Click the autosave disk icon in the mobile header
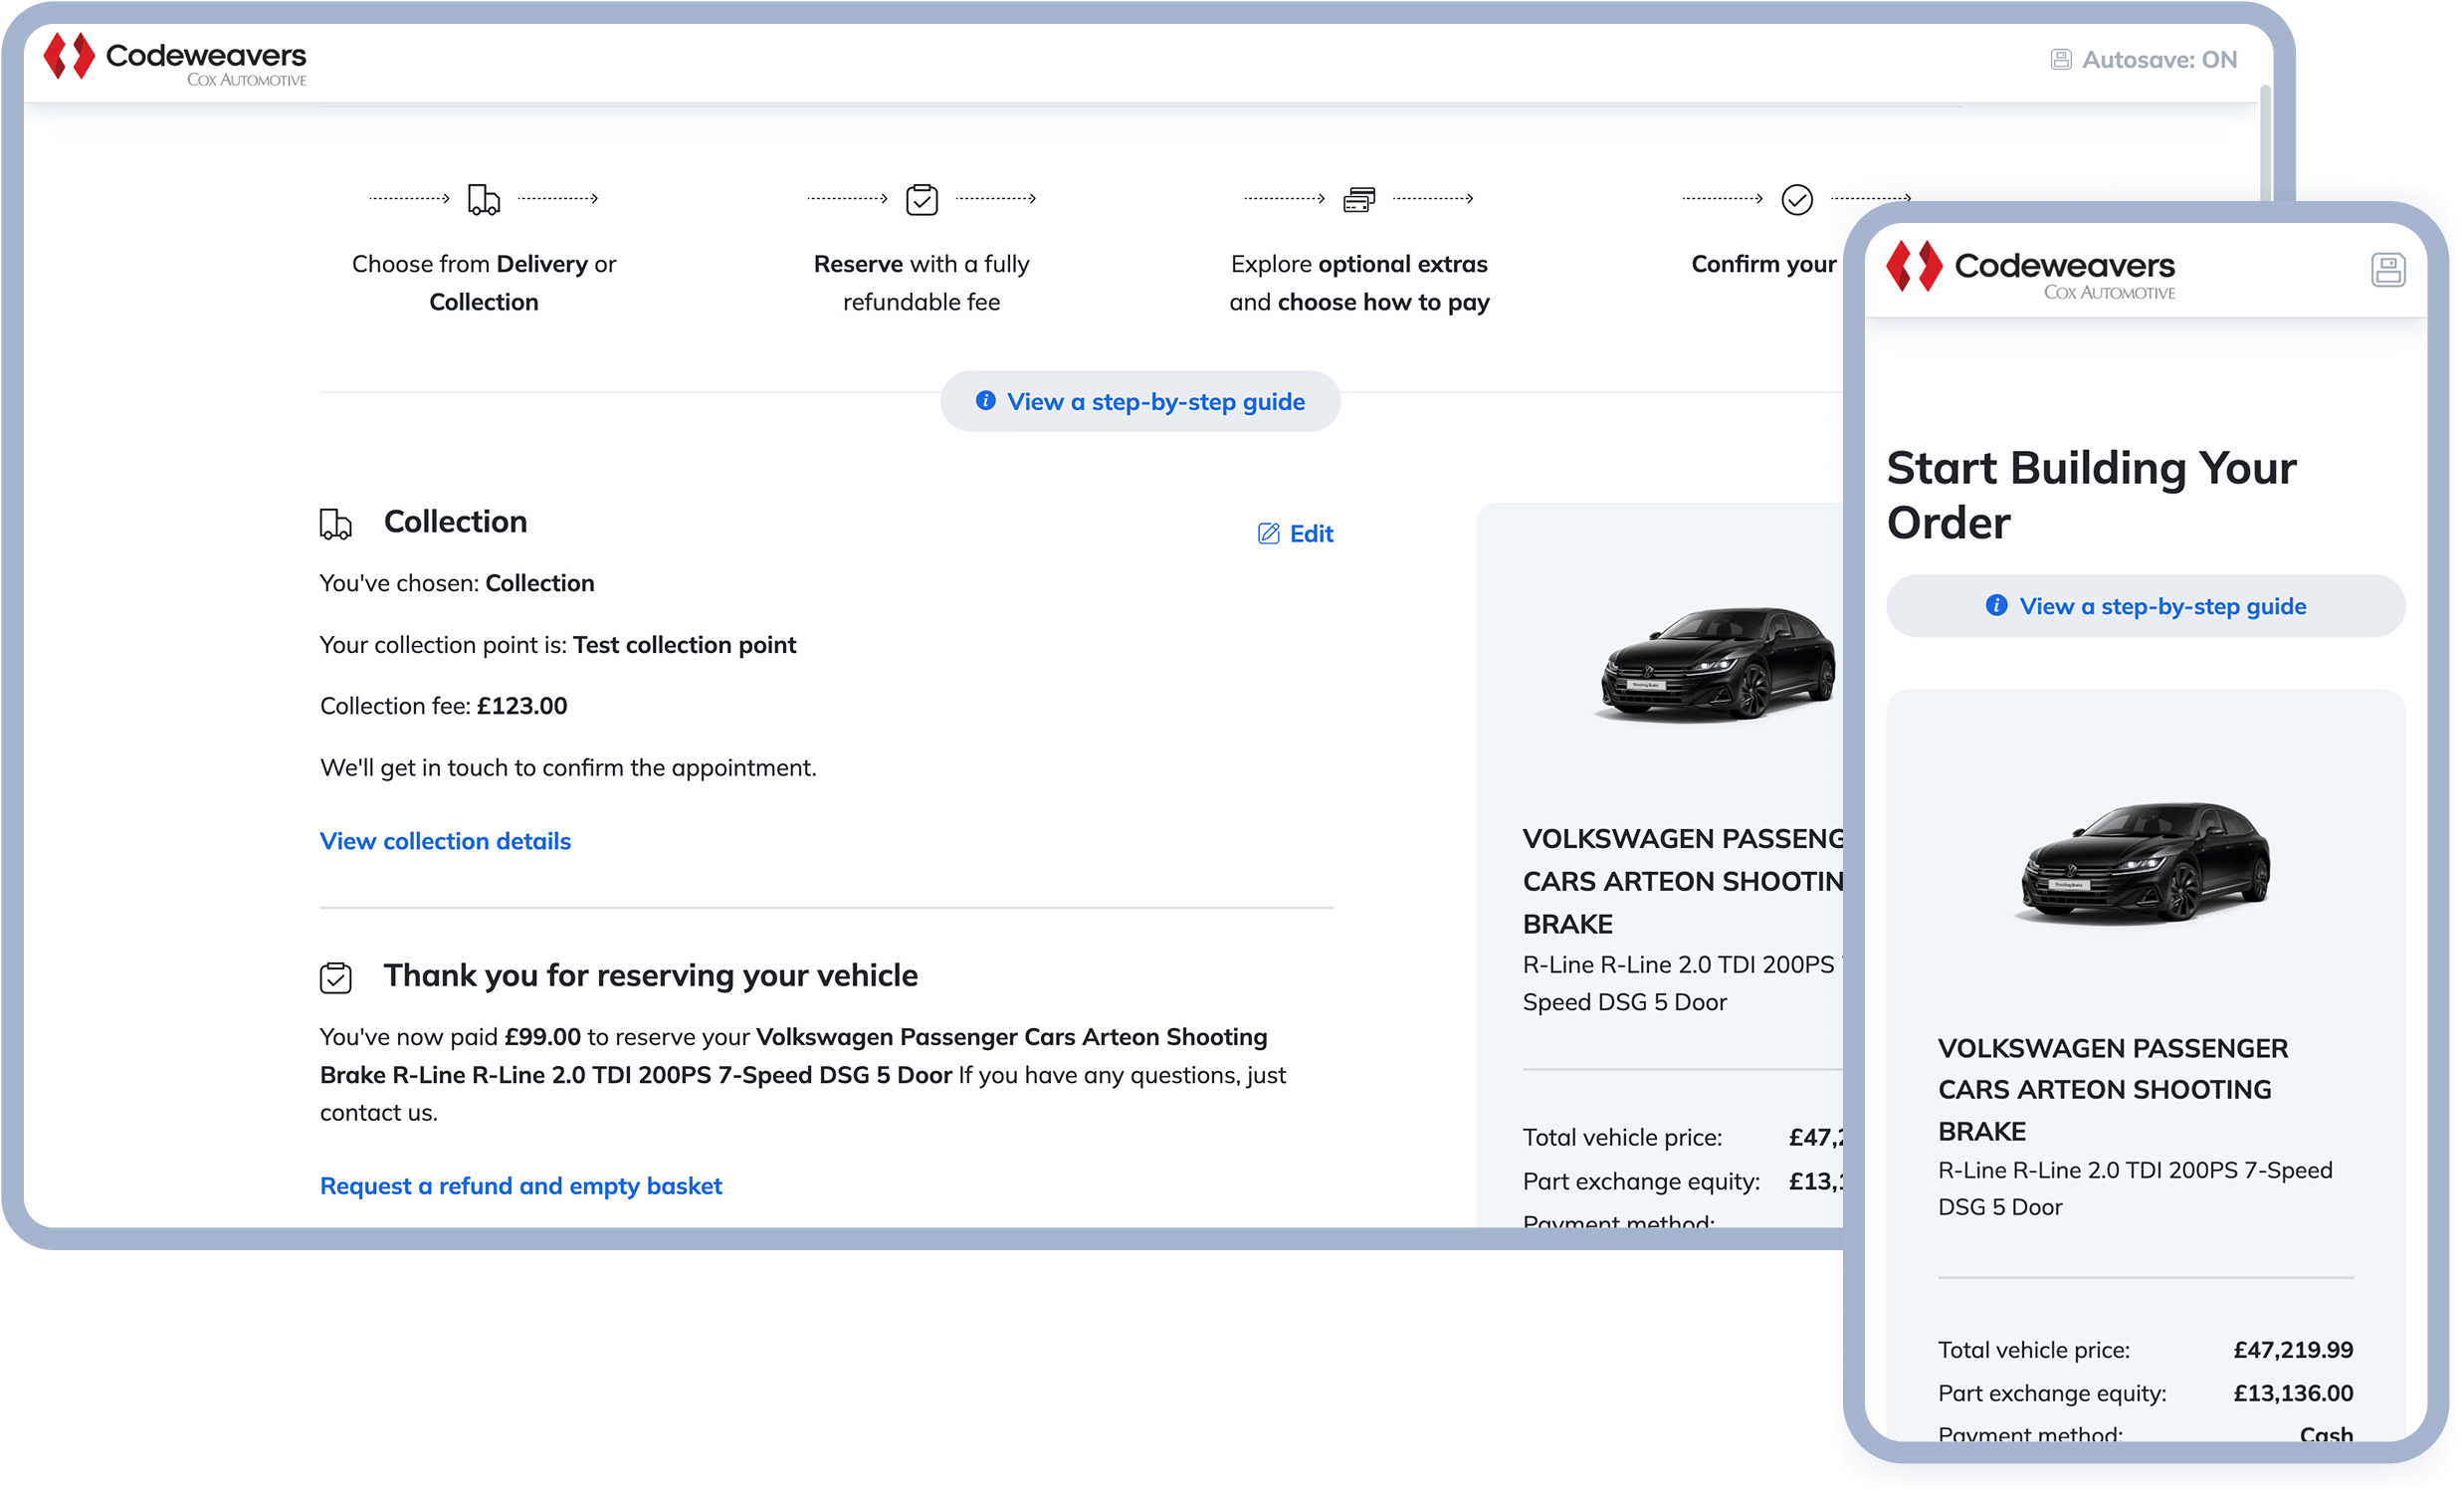The image size is (2464, 1496). (x=2387, y=270)
